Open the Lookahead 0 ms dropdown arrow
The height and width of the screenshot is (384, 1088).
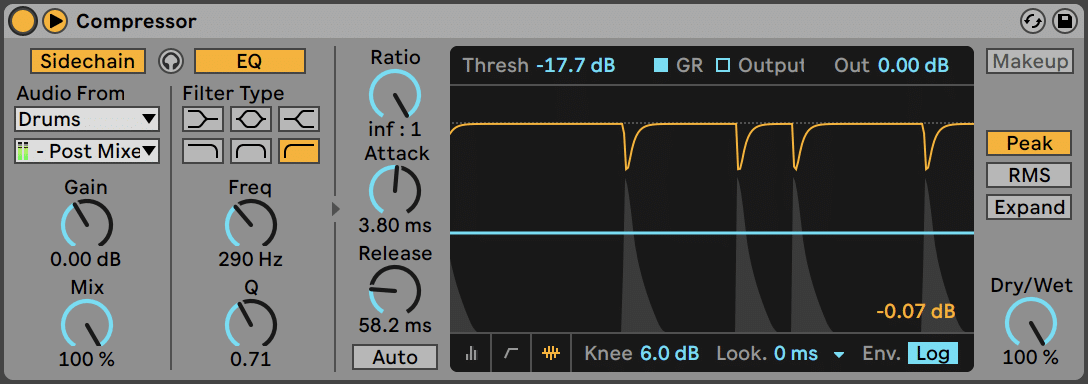click(x=839, y=355)
